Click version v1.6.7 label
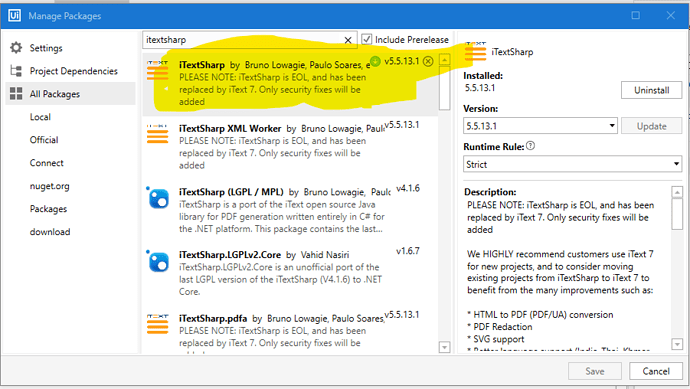Screen dimensions: 690x389 pos(408,251)
